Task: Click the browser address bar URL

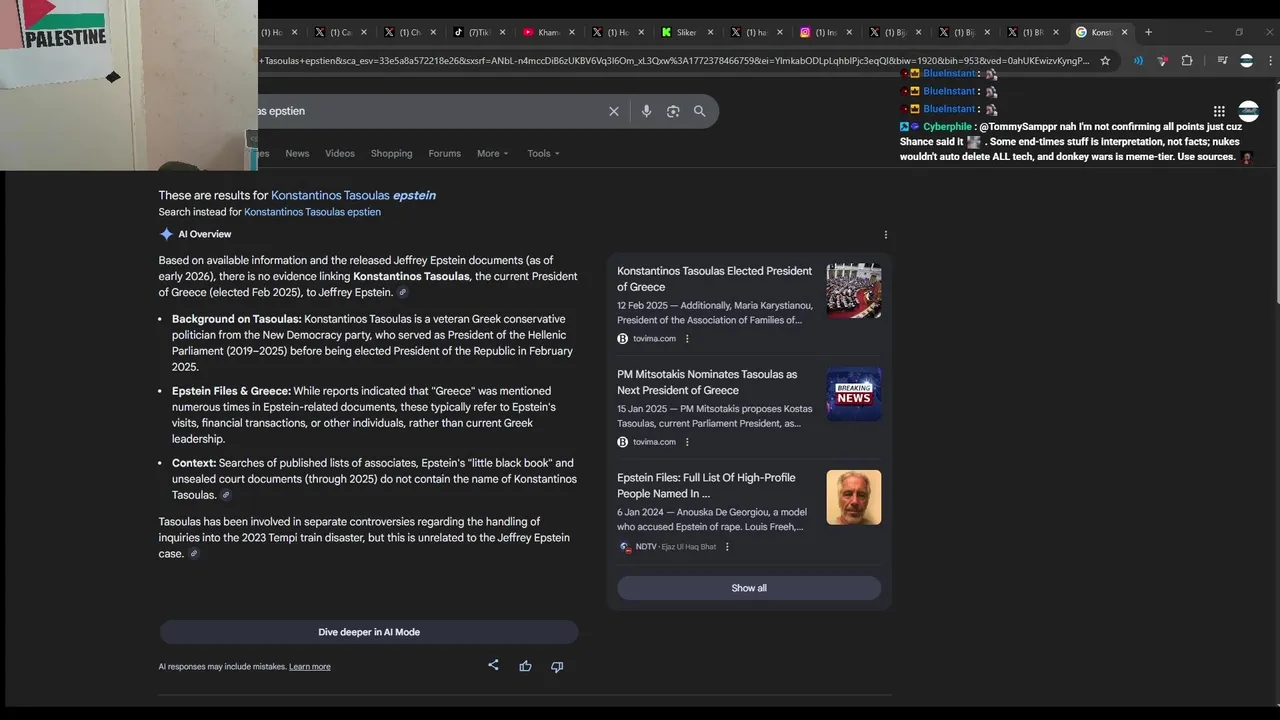Action: click(674, 61)
